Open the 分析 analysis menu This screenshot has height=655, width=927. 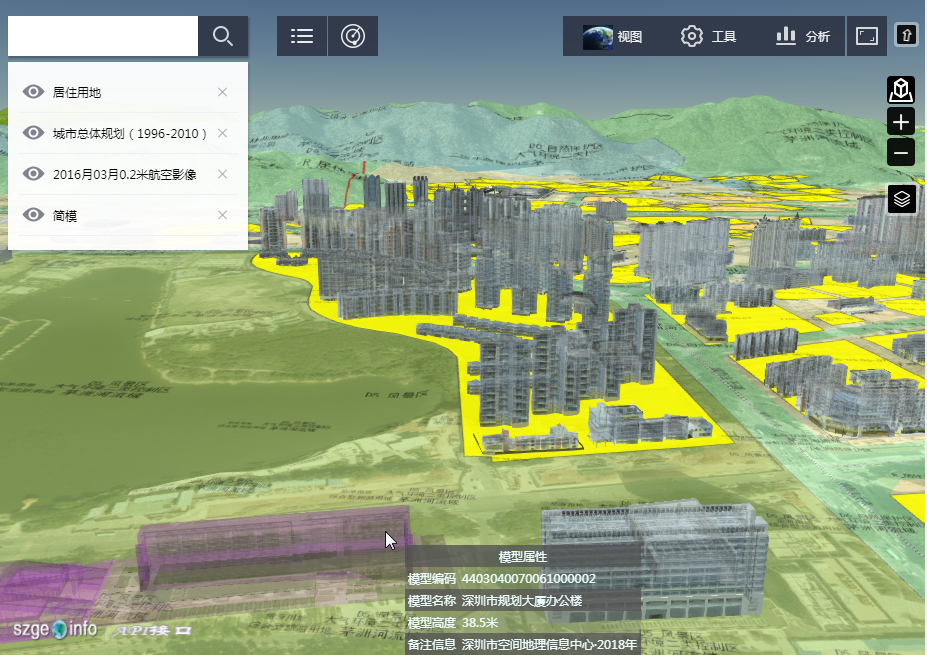(803, 37)
